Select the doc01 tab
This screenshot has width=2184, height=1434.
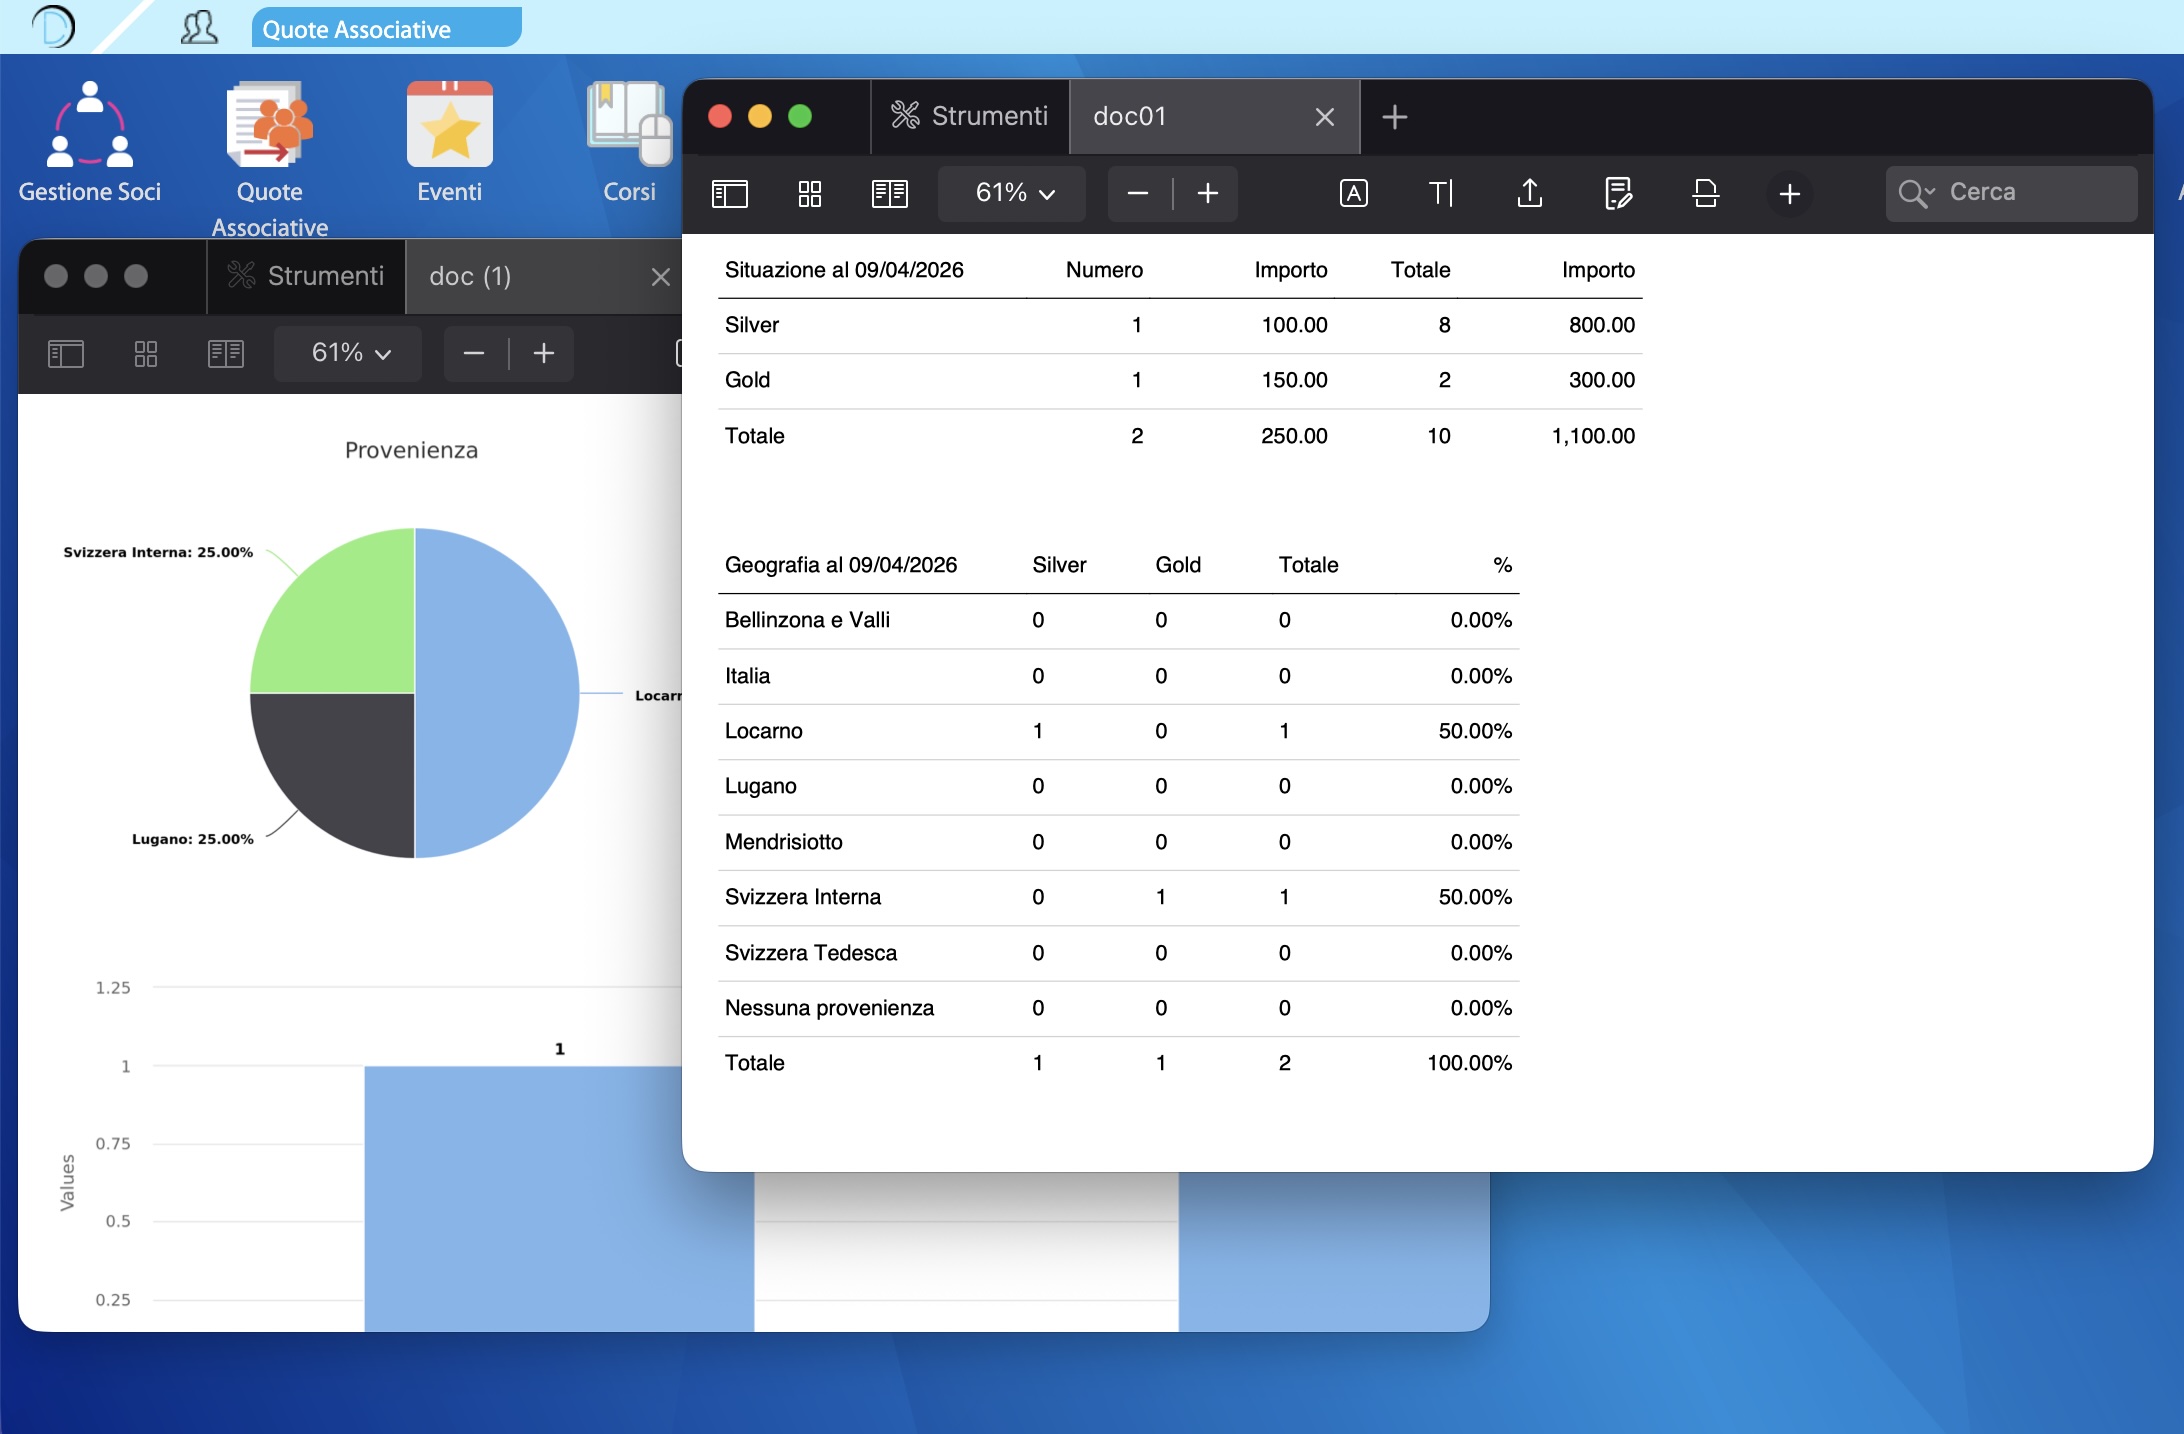coord(1213,117)
